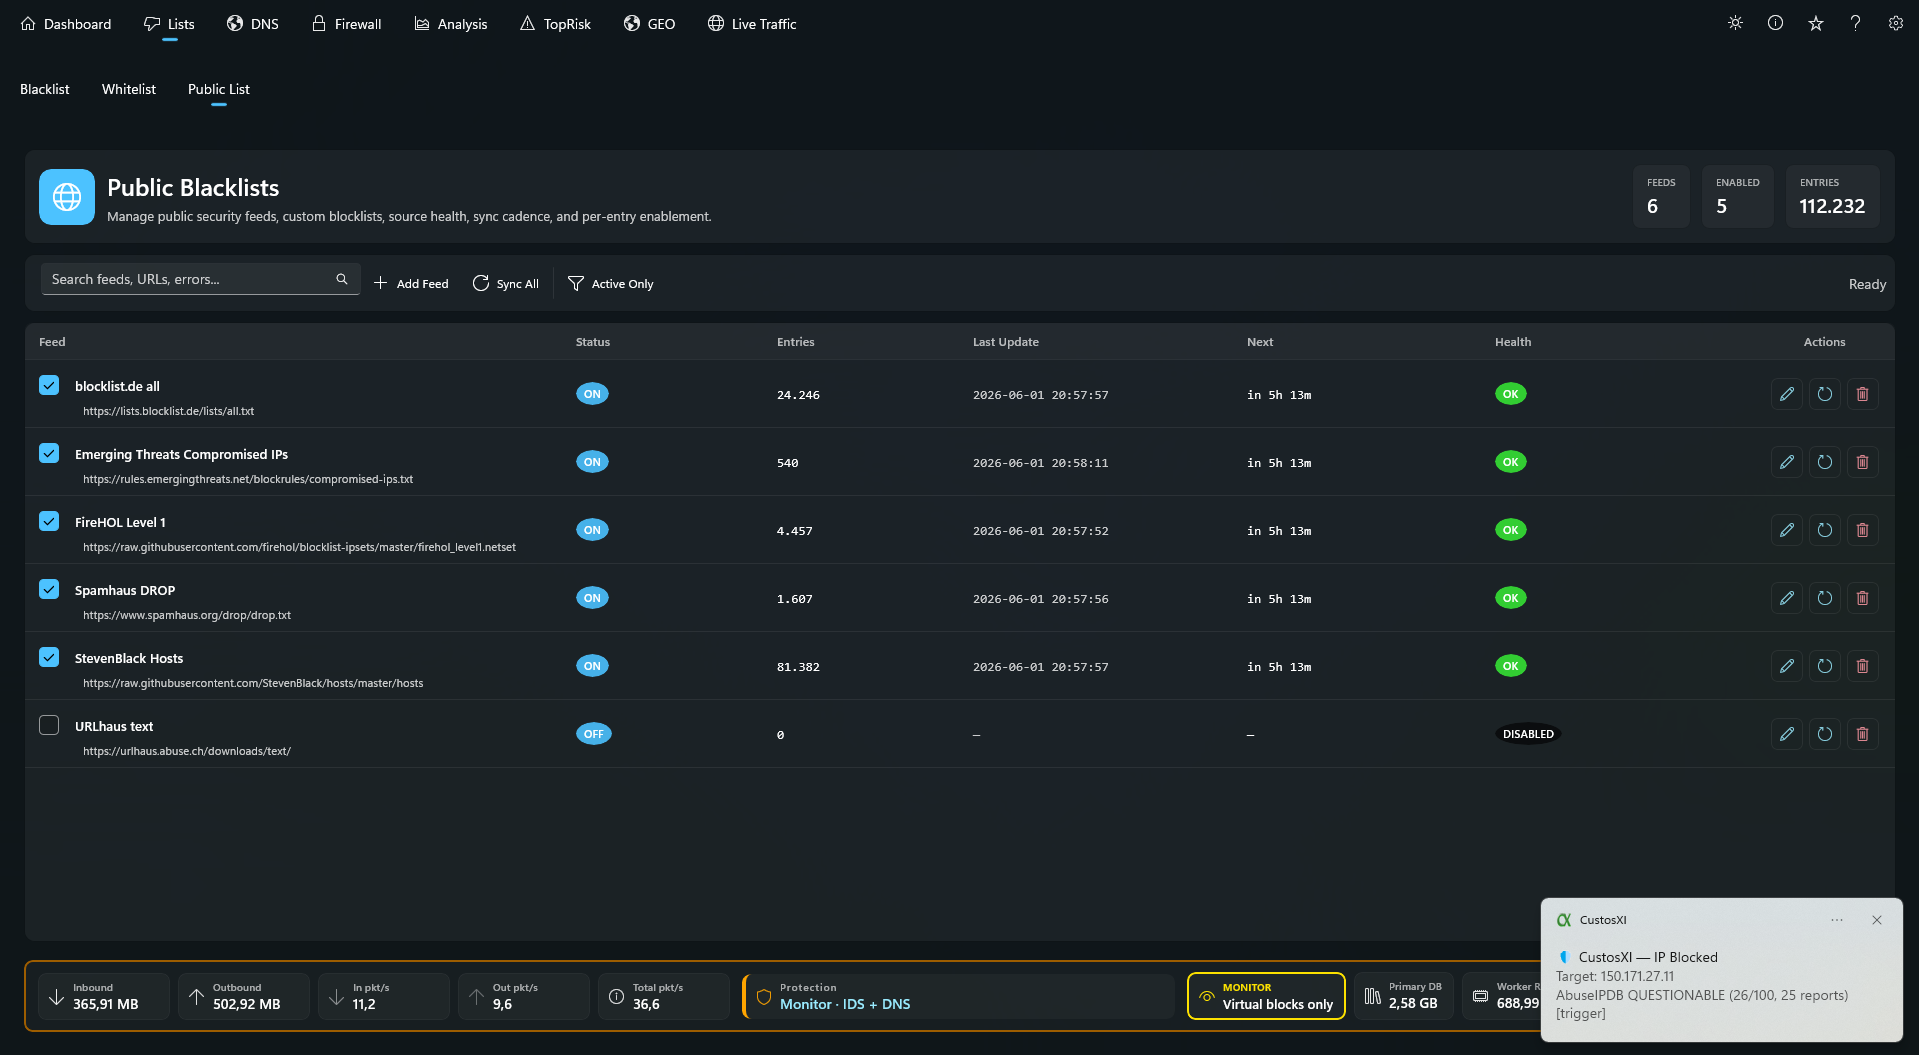Viewport: 1919px width, 1055px height.
Task: Refresh the Spamhaus DROP feed
Action: coord(1824,598)
